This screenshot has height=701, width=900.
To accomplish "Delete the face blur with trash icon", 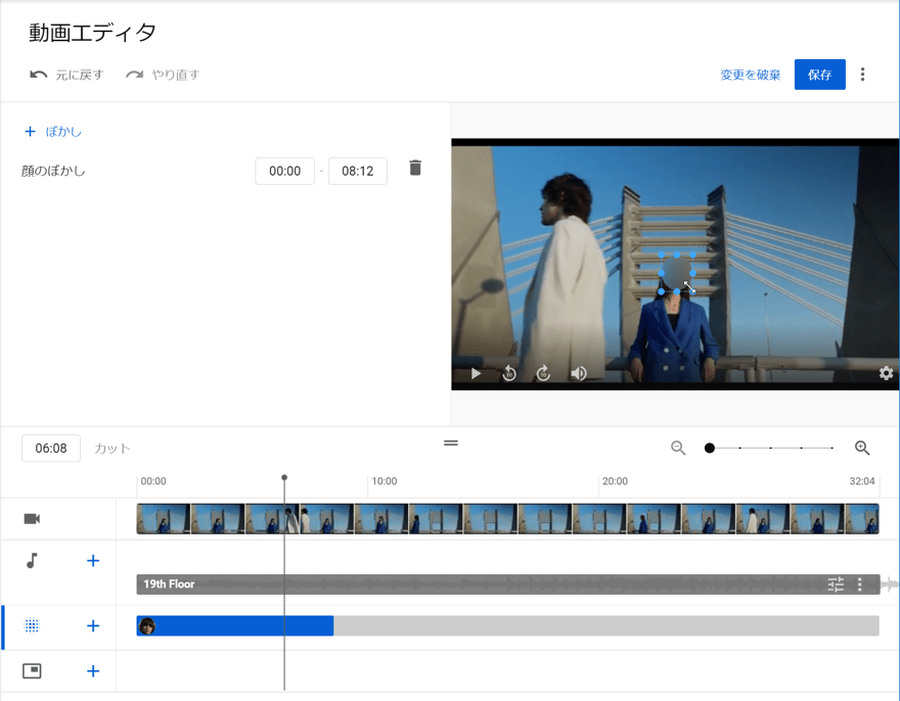I will [x=416, y=169].
